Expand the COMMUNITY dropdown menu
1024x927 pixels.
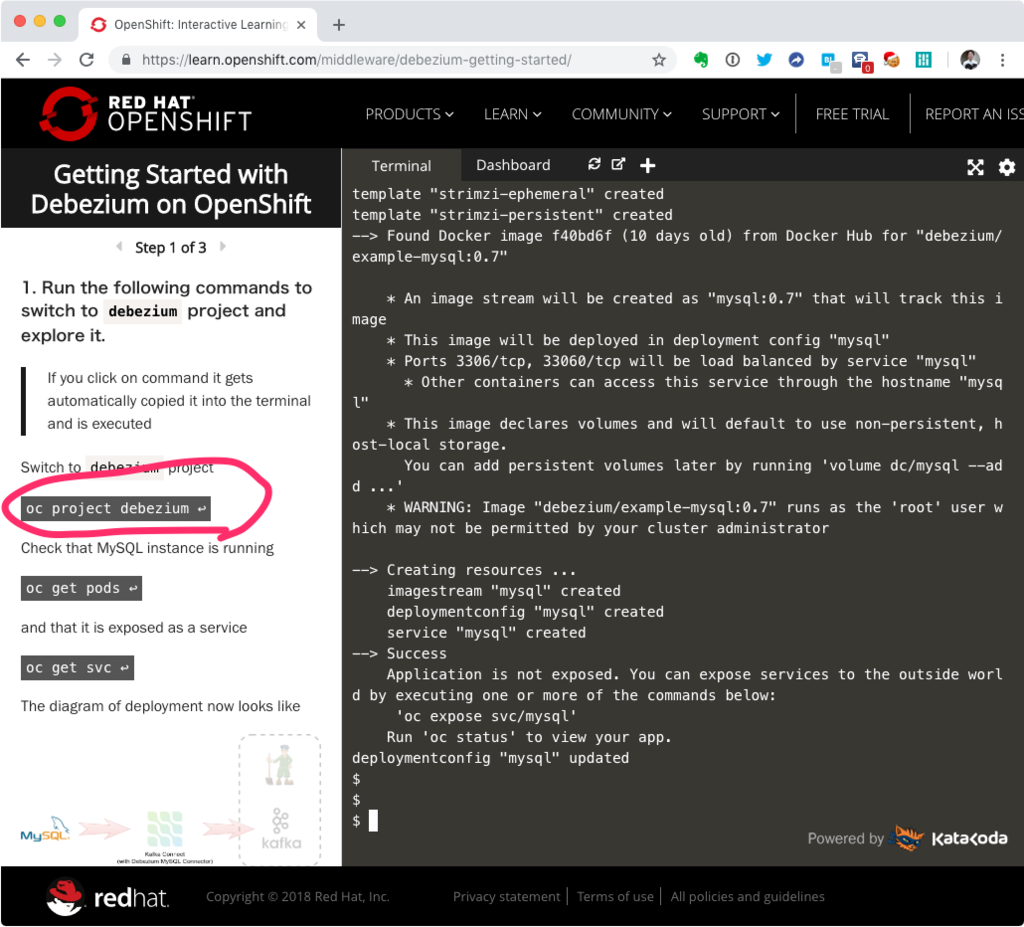point(622,114)
